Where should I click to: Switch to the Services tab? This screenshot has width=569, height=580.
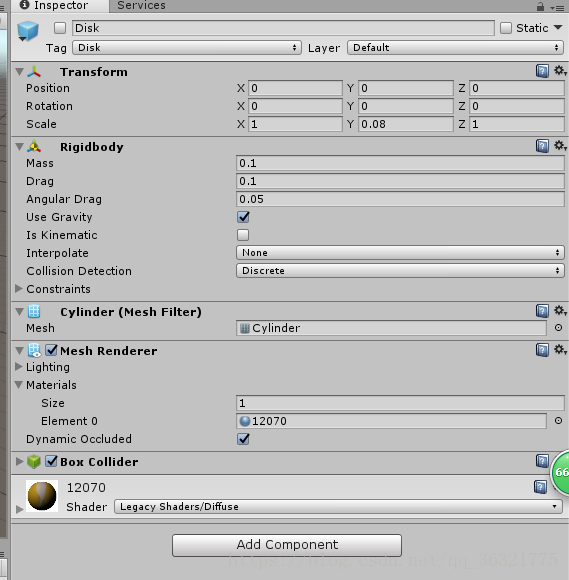(x=141, y=6)
